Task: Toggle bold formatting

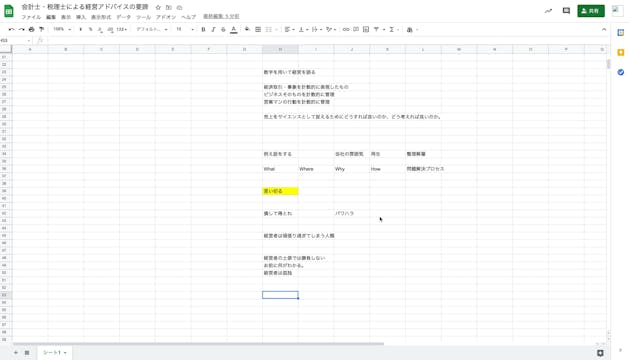Action: (203, 29)
